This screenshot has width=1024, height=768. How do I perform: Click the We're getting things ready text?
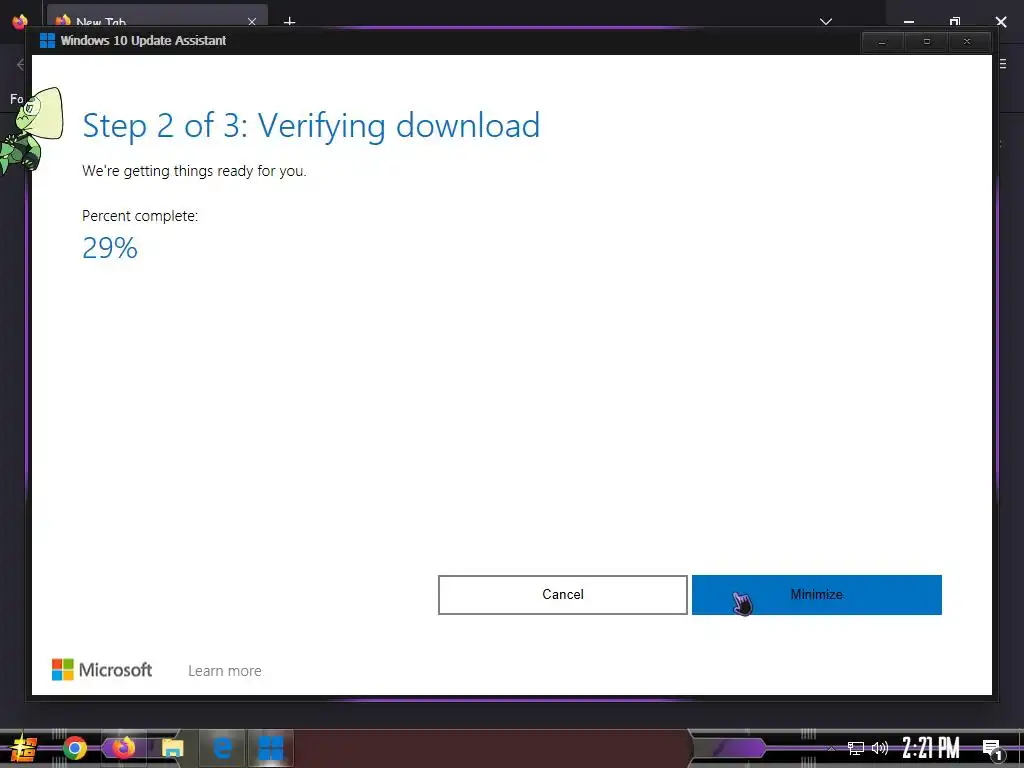194,171
